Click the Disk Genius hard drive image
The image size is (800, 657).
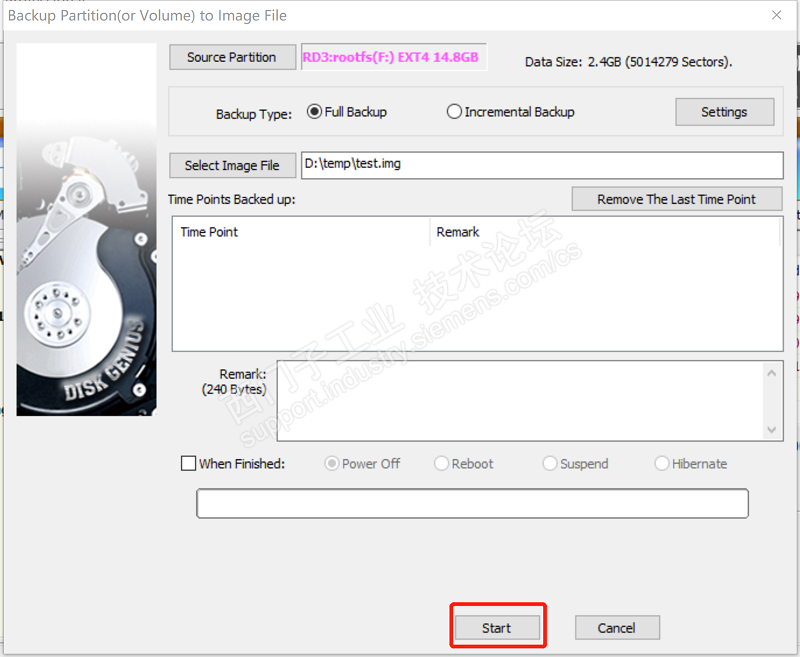[x=86, y=230]
